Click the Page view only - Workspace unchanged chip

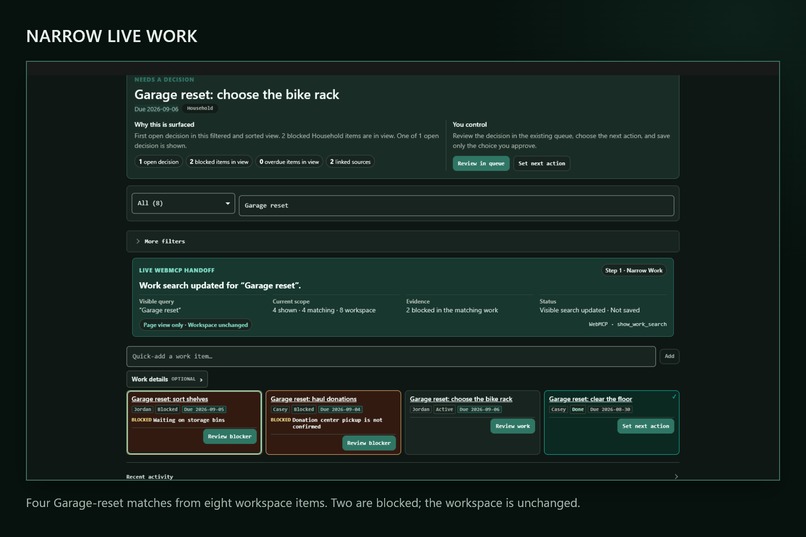click(195, 325)
